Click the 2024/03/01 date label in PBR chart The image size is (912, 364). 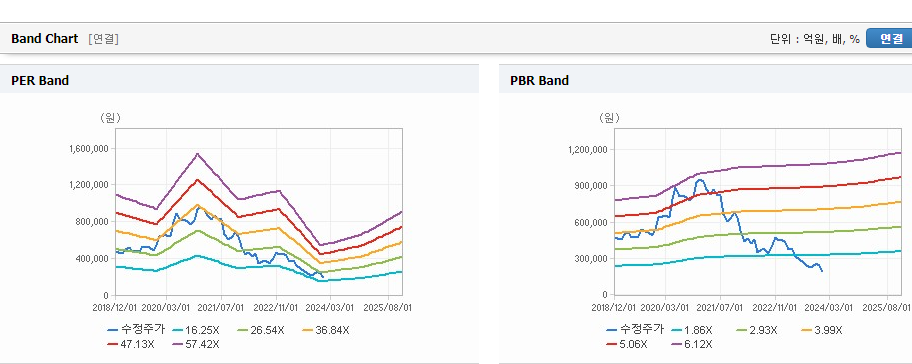[x=829, y=307]
